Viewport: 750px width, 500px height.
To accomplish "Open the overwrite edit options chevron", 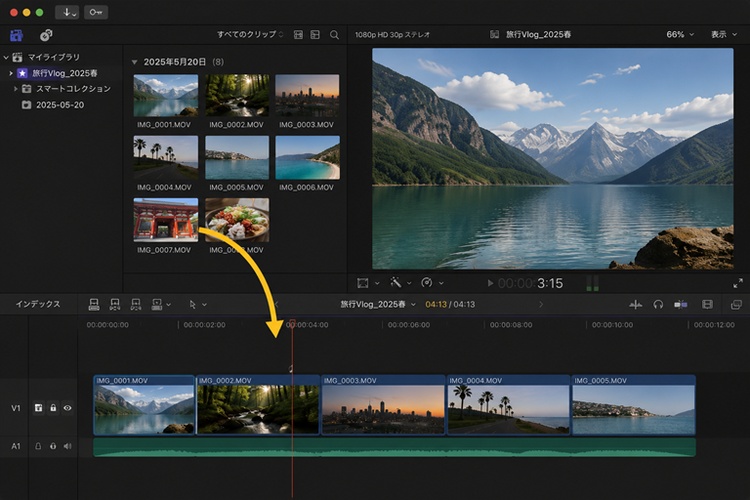I will pyautogui.click(x=168, y=304).
